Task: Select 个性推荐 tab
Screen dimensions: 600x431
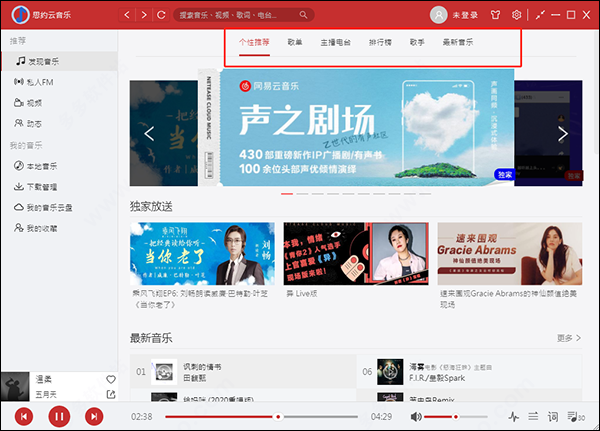Action: (x=254, y=42)
